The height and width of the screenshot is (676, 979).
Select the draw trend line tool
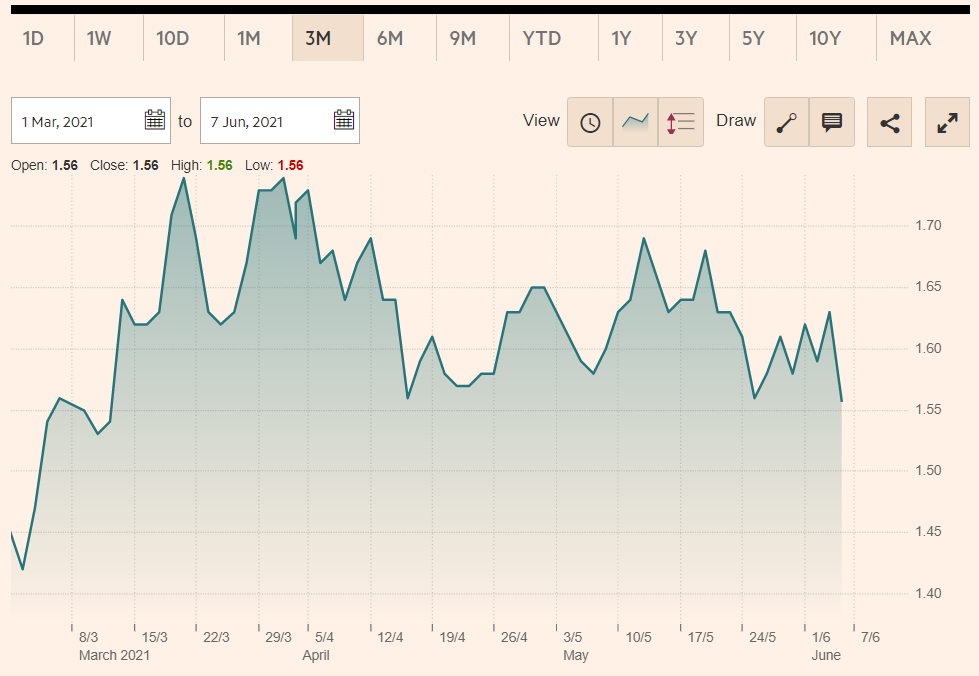point(787,122)
